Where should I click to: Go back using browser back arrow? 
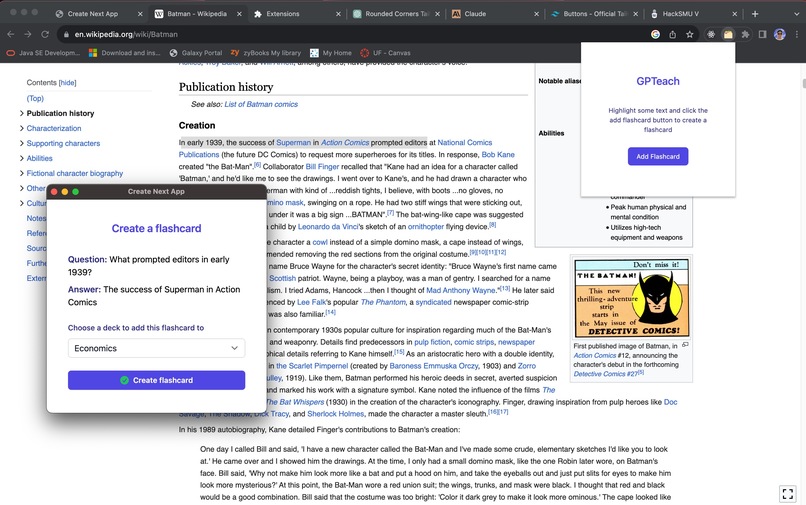[x=11, y=34]
